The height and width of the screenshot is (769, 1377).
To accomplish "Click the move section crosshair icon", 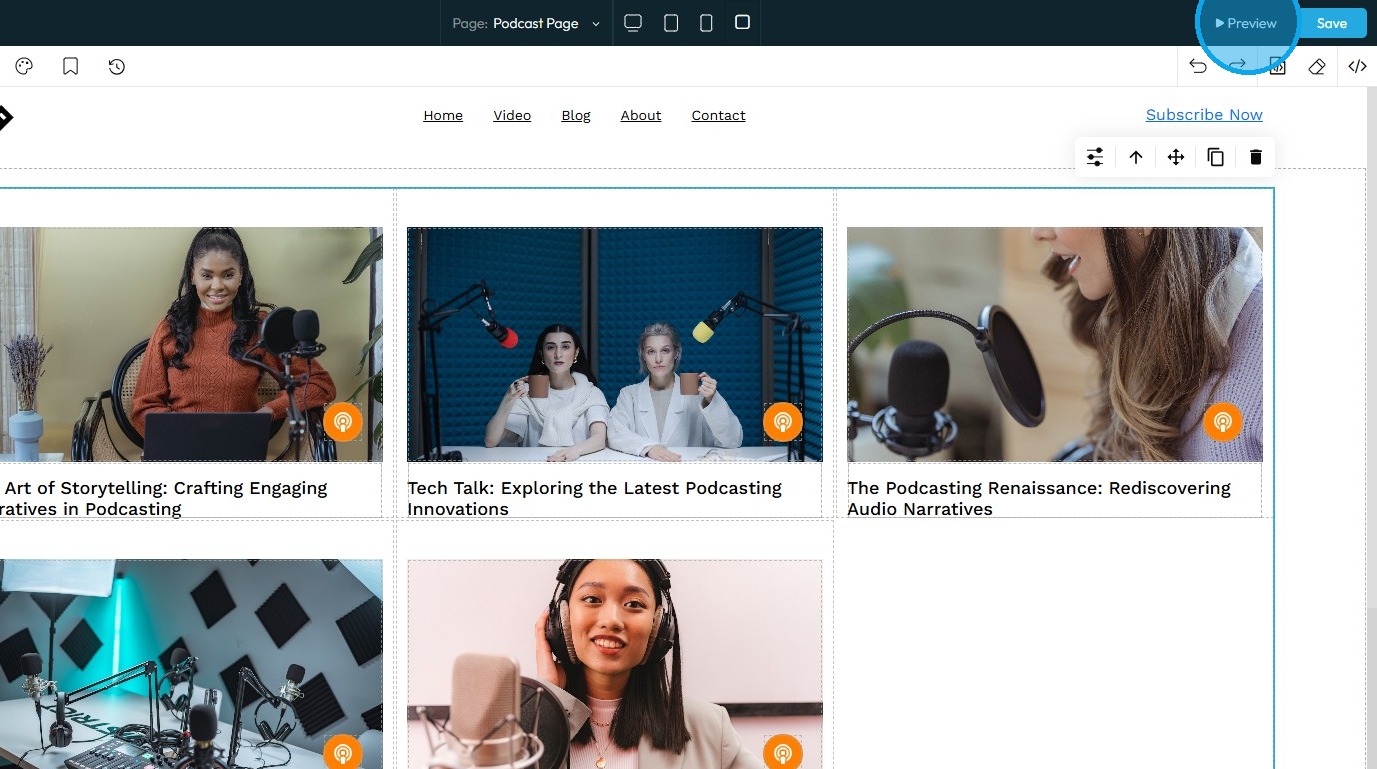I will (1176, 157).
